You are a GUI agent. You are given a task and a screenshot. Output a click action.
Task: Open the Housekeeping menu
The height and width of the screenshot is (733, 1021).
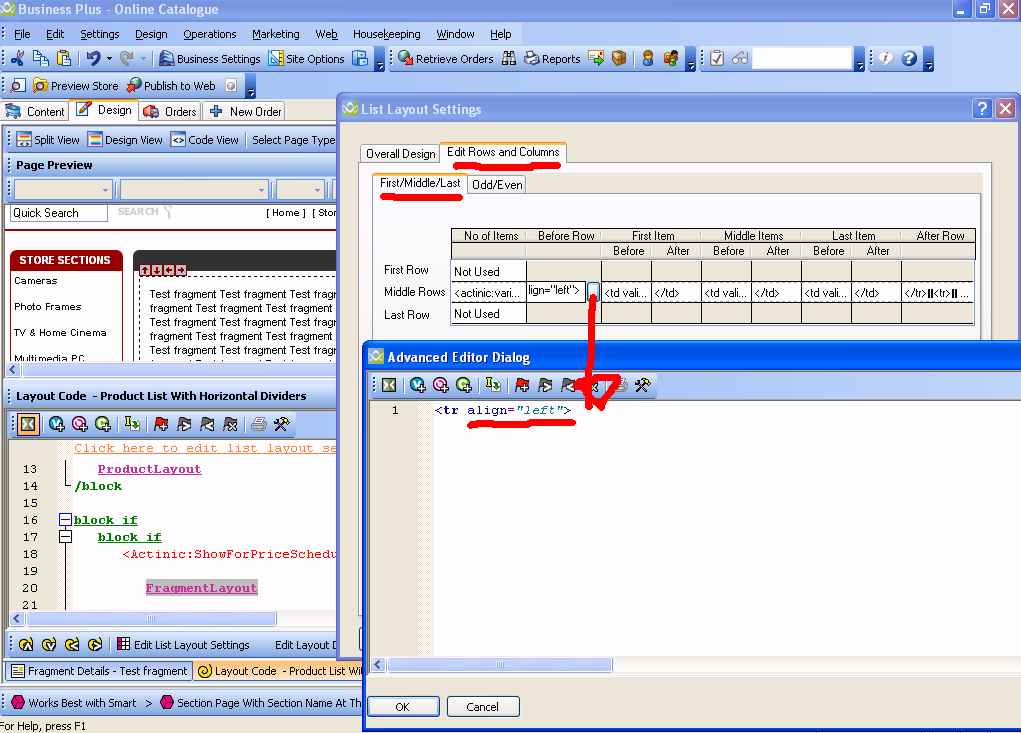click(386, 34)
